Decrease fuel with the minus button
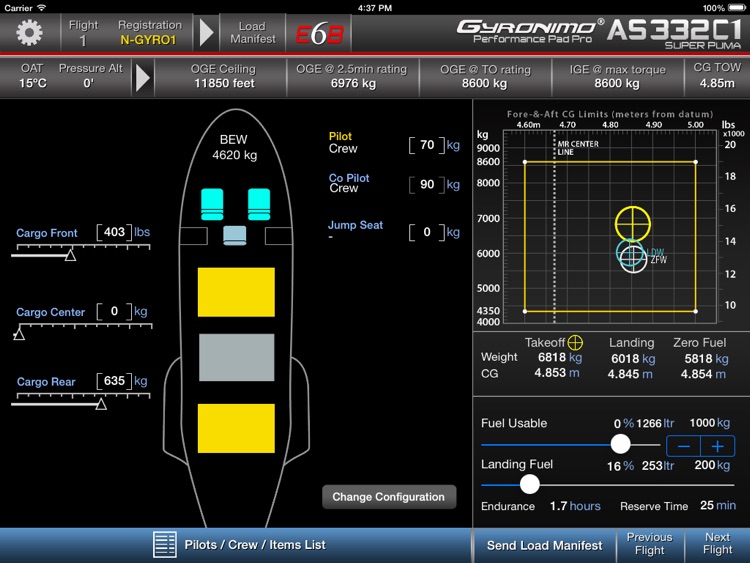The width and height of the screenshot is (750, 563). tap(684, 446)
